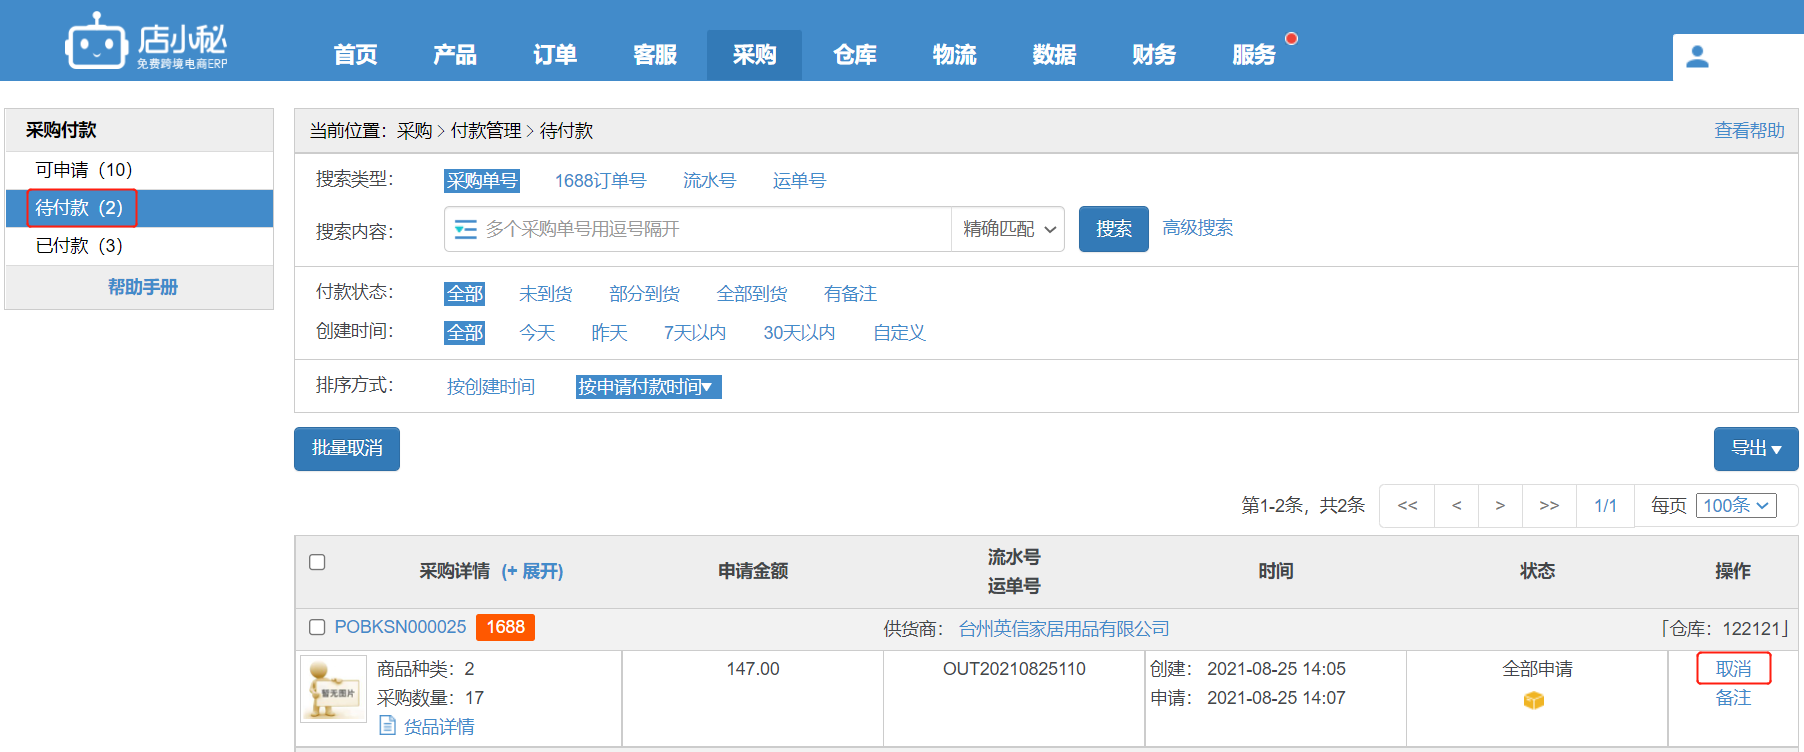Viewport: 1804px width, 752px height.
Task: Click the yellow package icon under 全部申请
Action: [1534, 700]
